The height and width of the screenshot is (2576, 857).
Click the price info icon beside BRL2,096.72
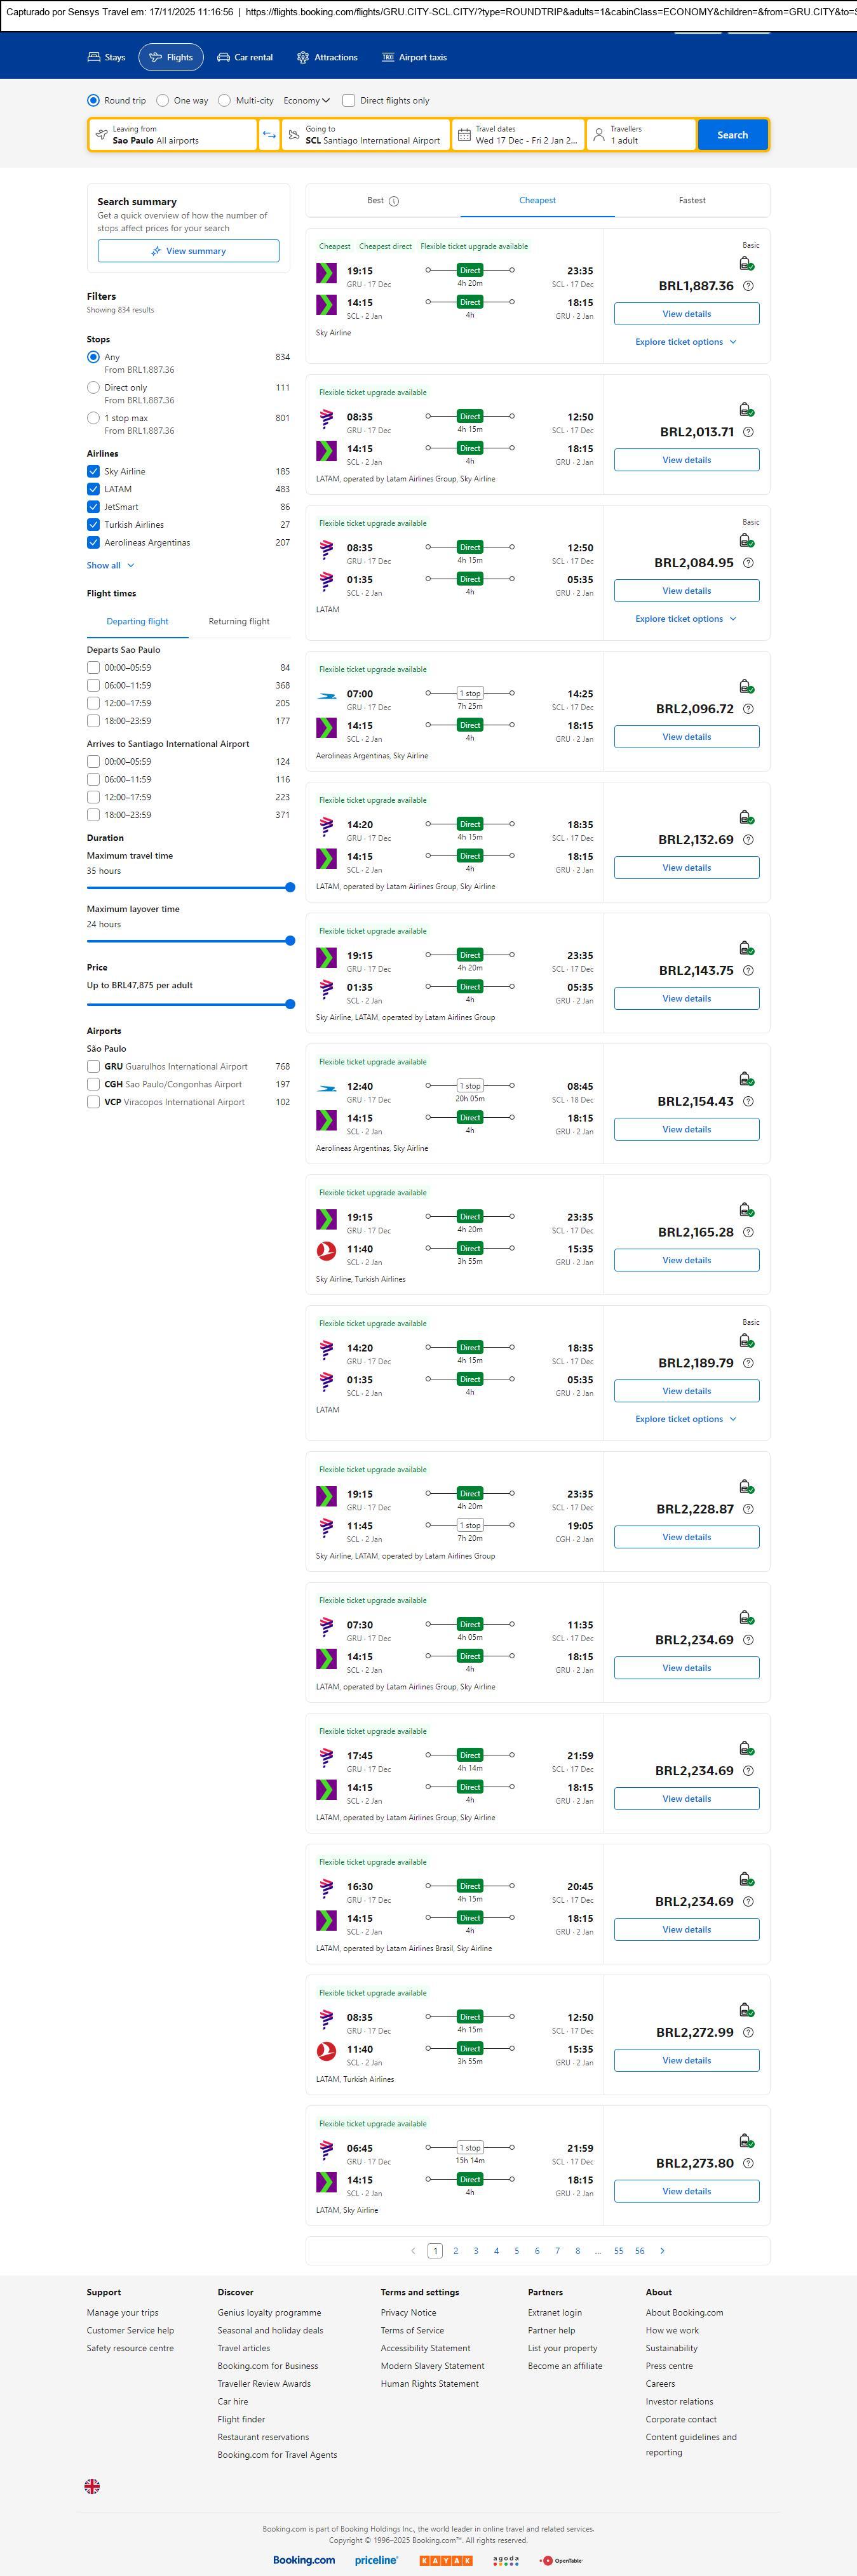pyautogui.click(x=748, y=709)
